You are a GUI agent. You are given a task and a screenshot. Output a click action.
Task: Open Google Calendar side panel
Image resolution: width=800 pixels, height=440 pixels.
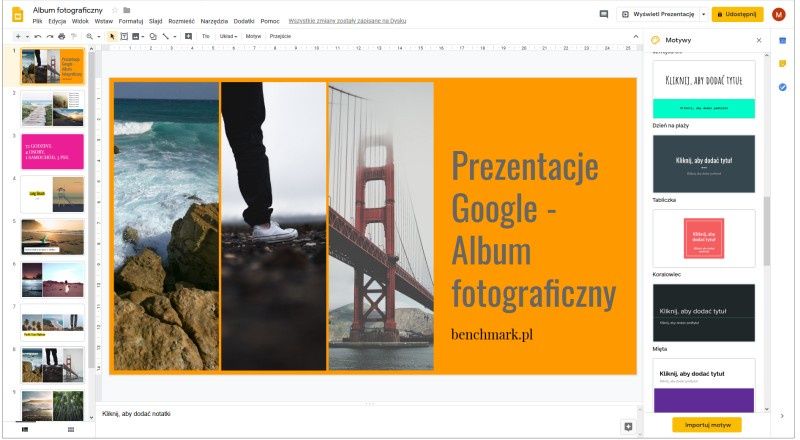[783, 40]
